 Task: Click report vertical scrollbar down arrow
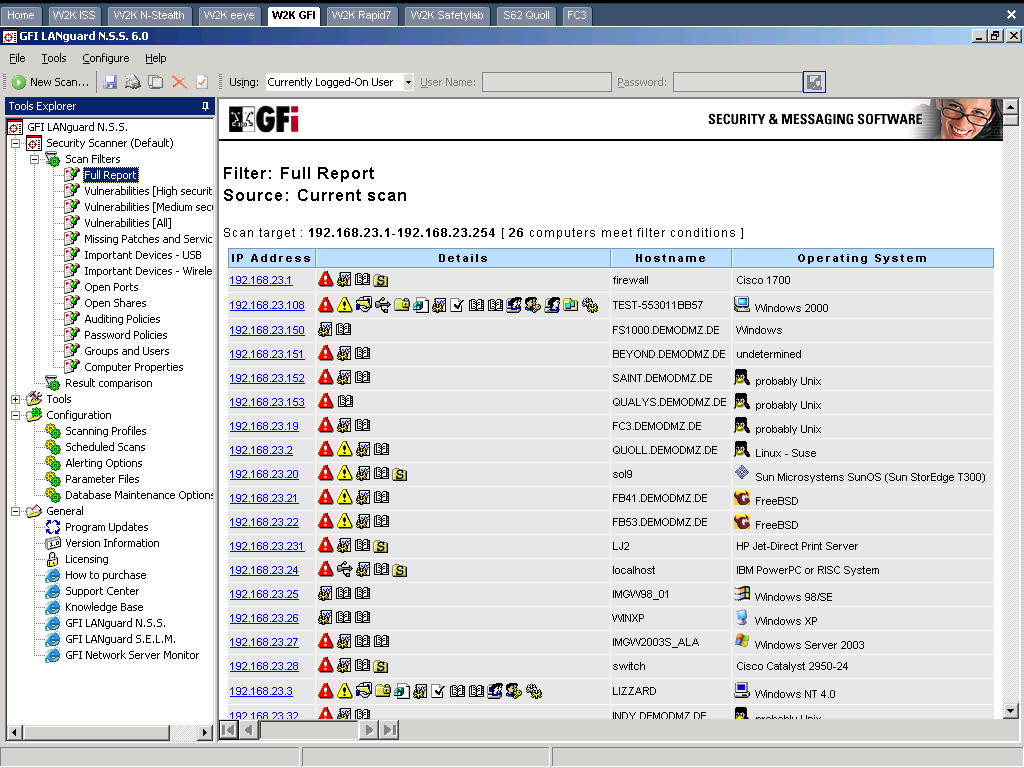(x=1010, y=711)
